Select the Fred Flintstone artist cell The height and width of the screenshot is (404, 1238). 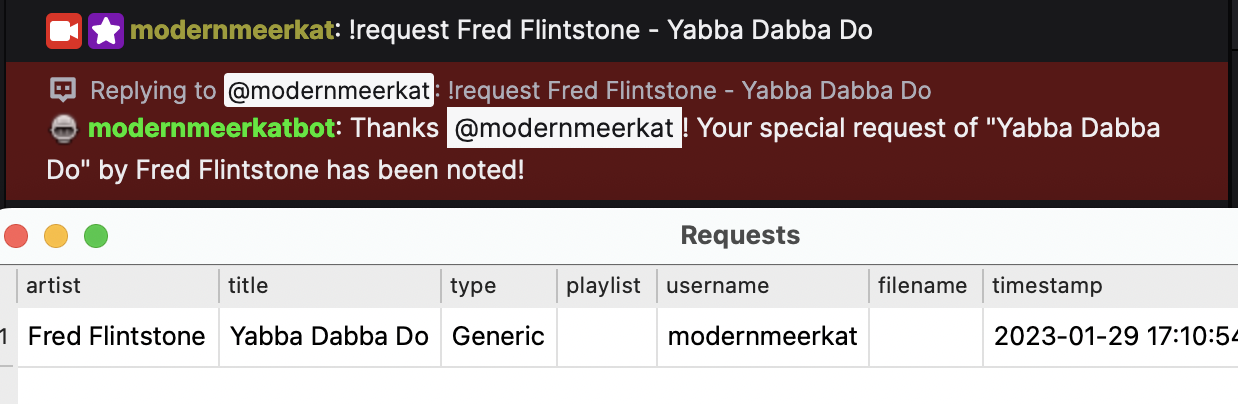pyautogui.click(x=116, y=336)
